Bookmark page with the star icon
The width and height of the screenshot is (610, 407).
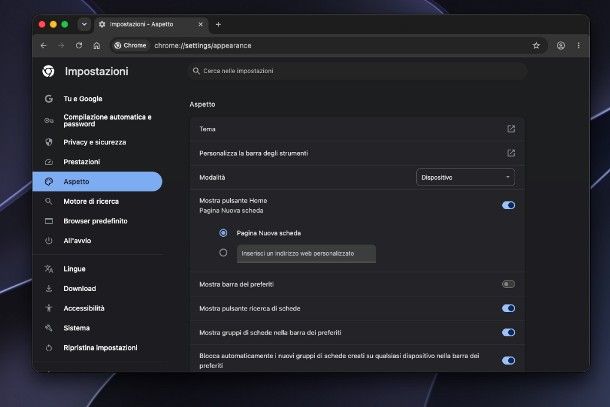(536, 46)
